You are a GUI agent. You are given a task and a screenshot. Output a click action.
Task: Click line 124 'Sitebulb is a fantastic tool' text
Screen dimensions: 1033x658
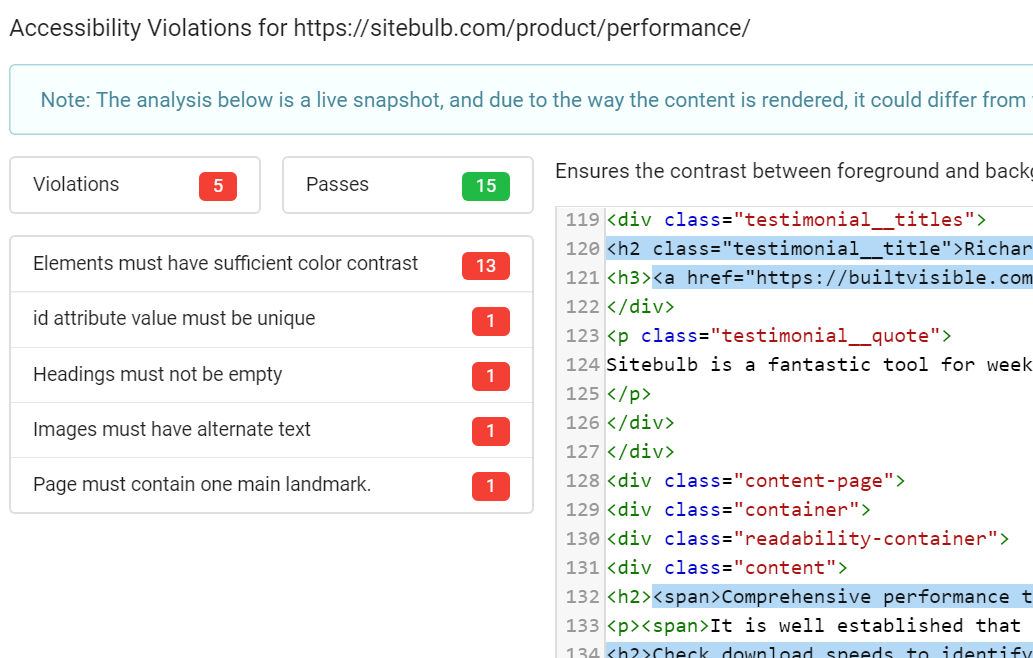(x=820, y=365)
